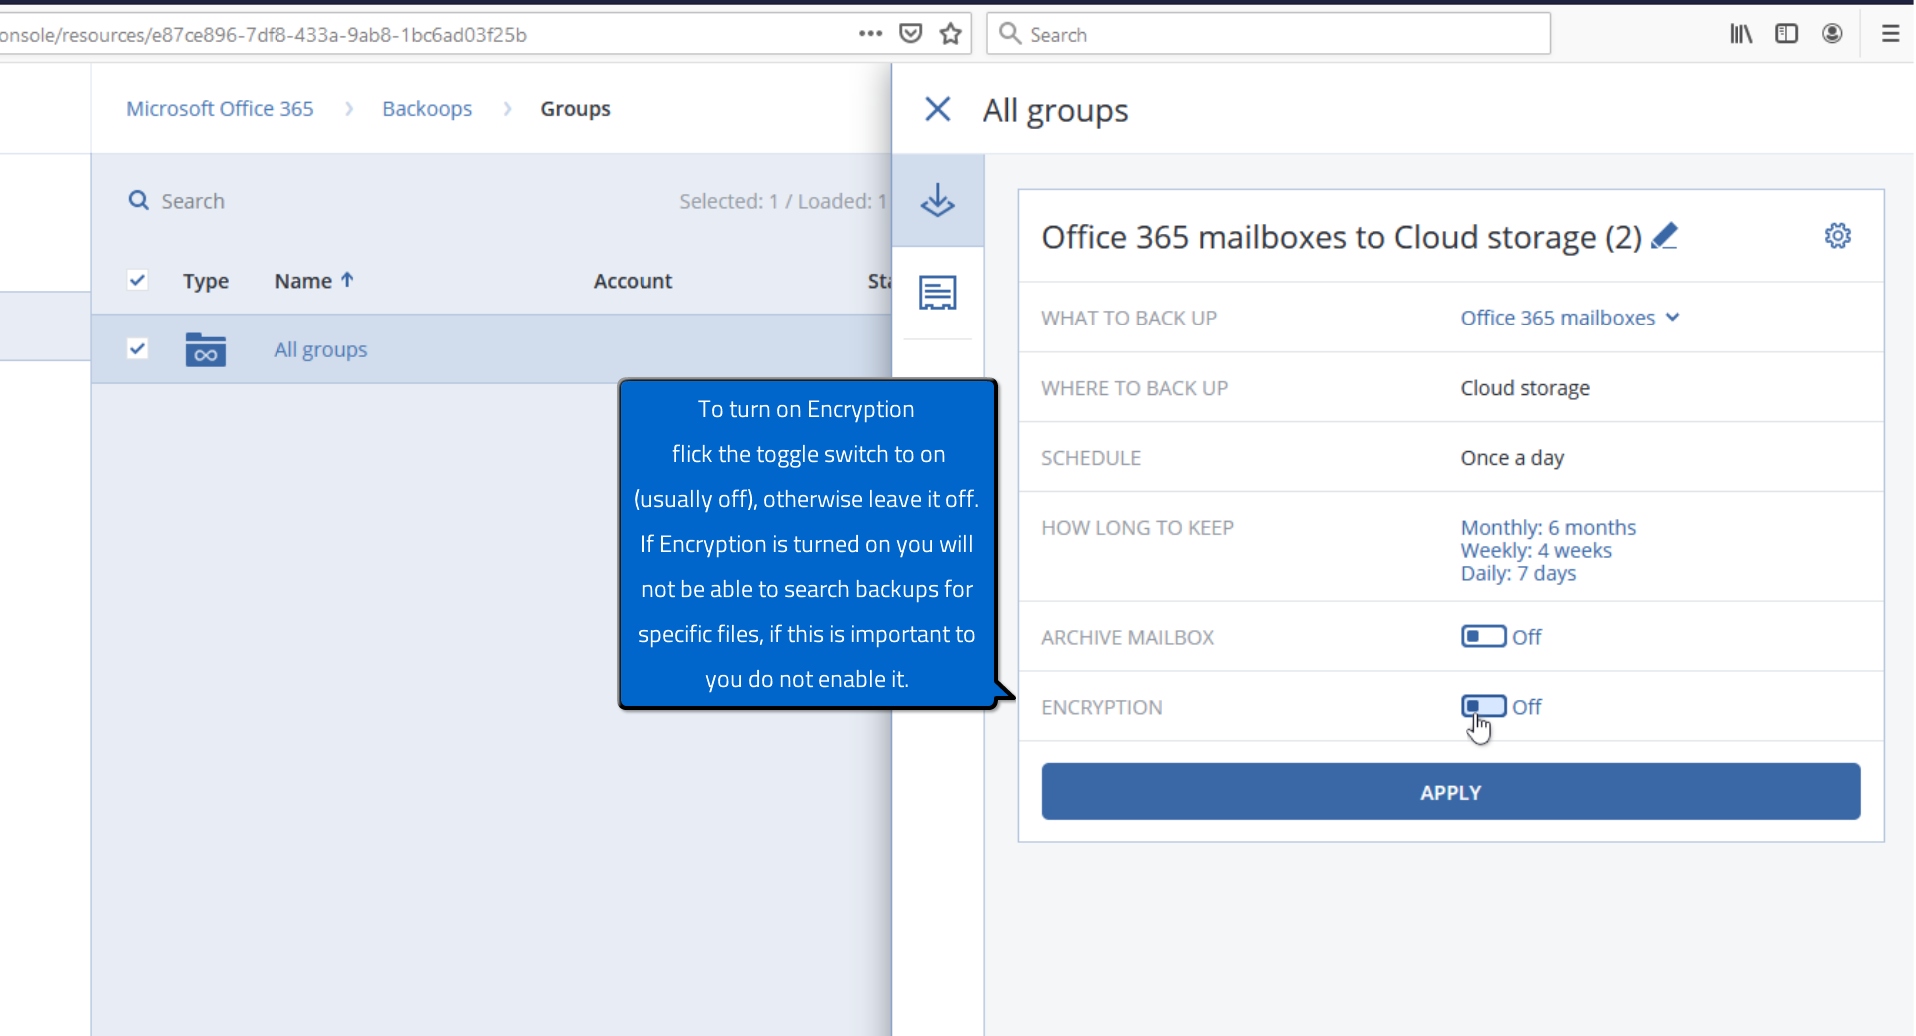Open Firefox account icon

pyautogui.click(x=1832, y=34)
